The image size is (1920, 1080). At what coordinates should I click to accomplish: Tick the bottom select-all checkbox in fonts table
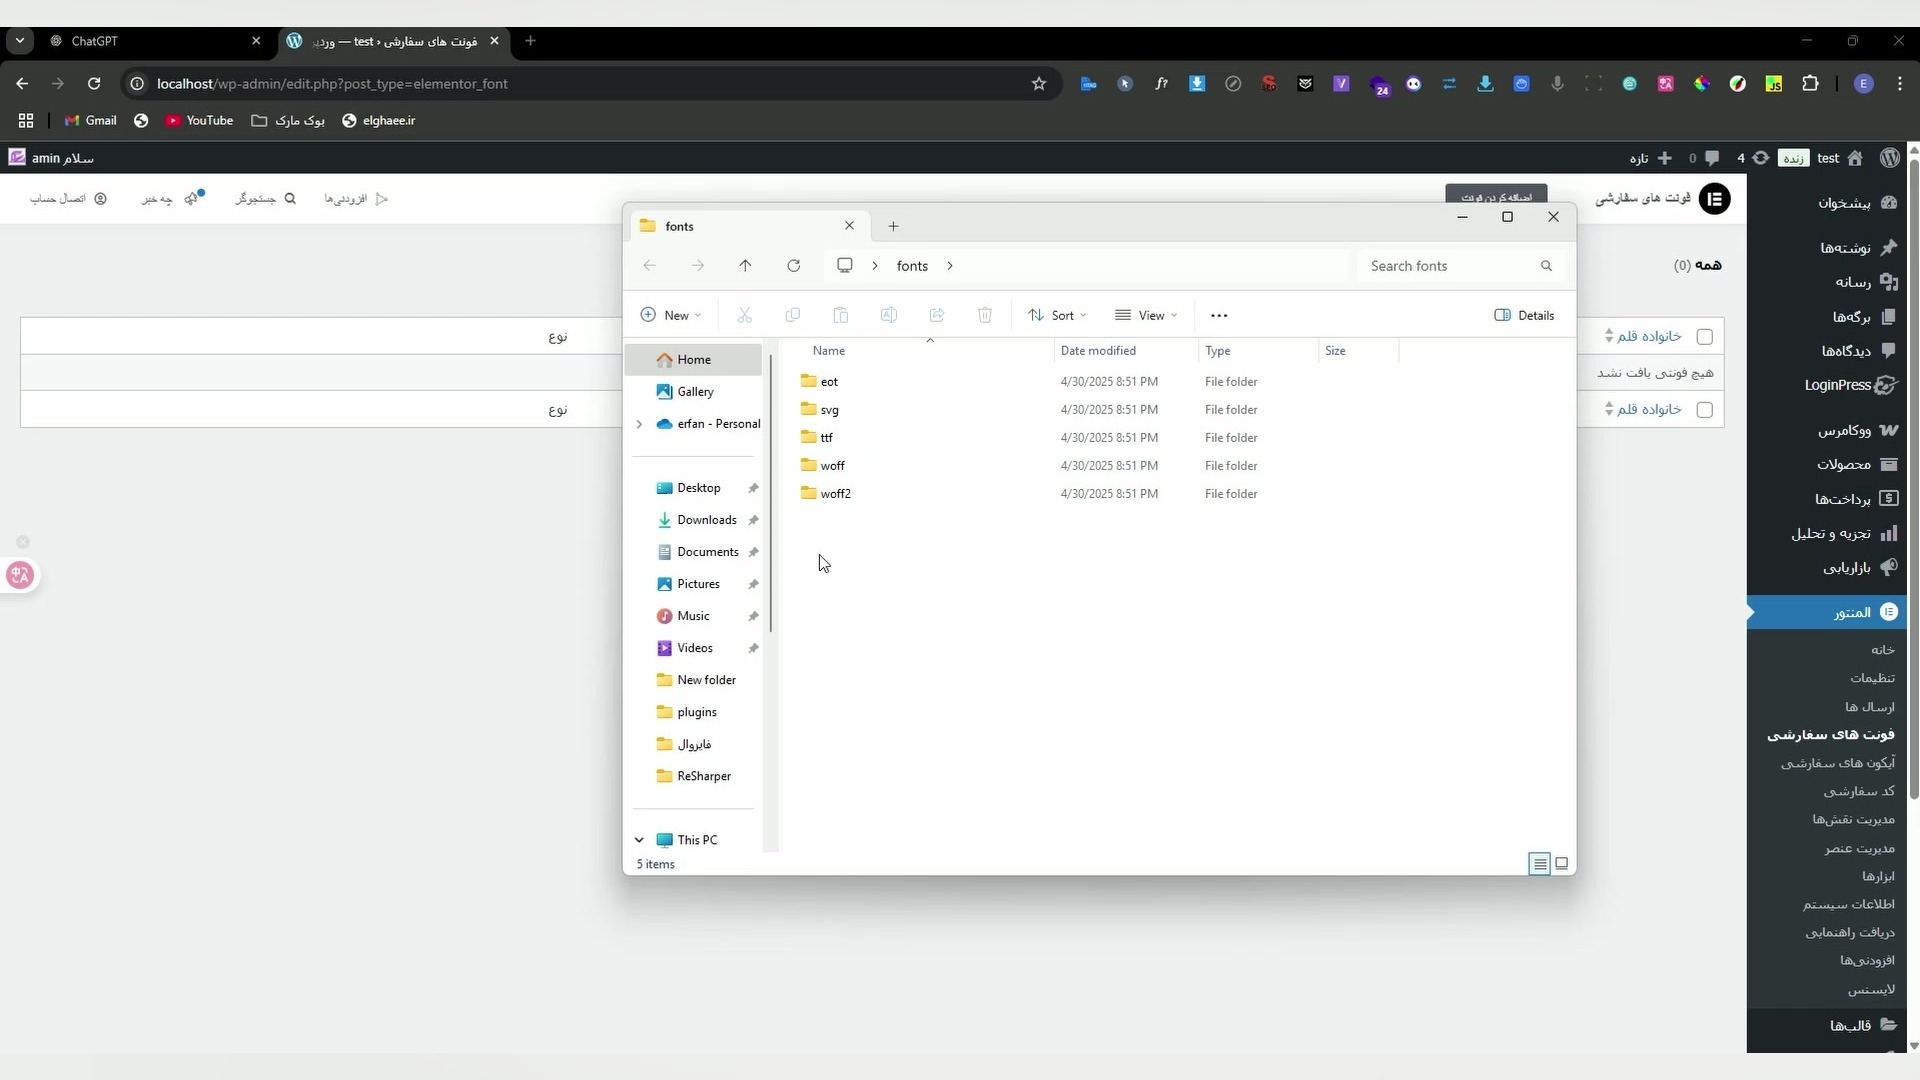1705,410
